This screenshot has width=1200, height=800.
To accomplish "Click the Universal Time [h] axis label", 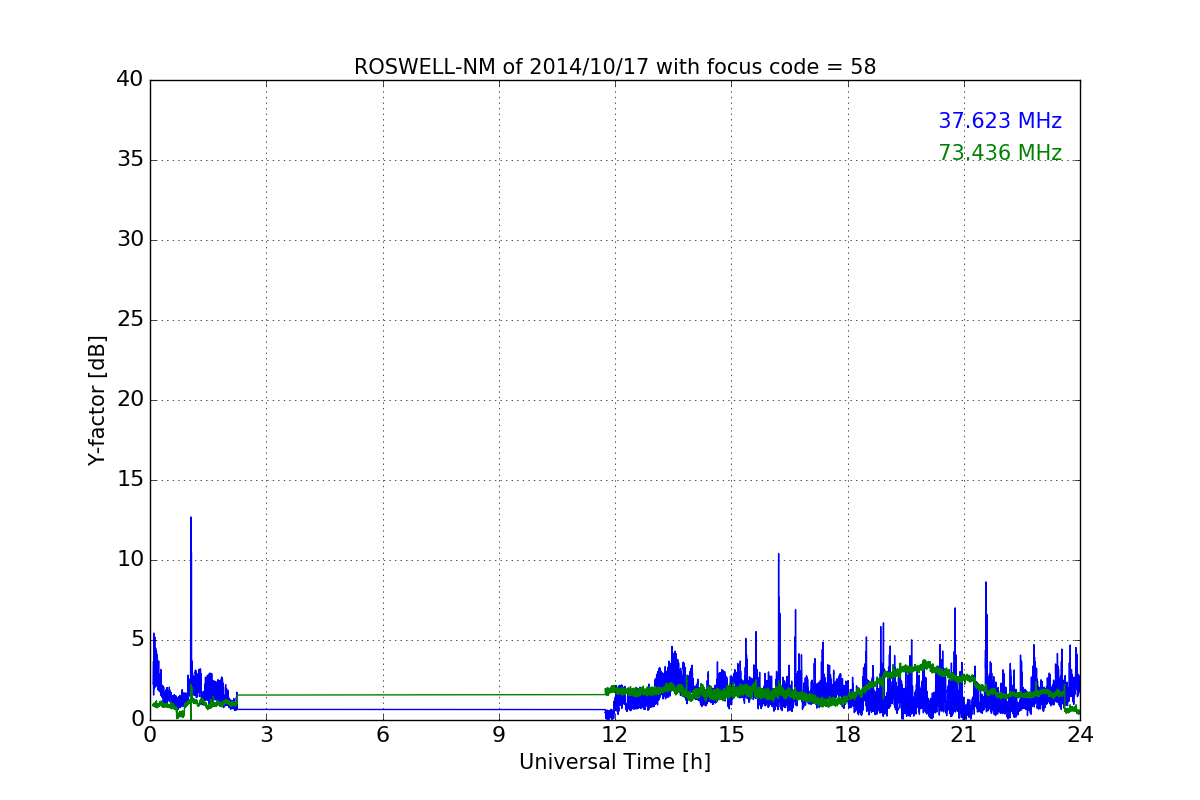I will [615, 762].
